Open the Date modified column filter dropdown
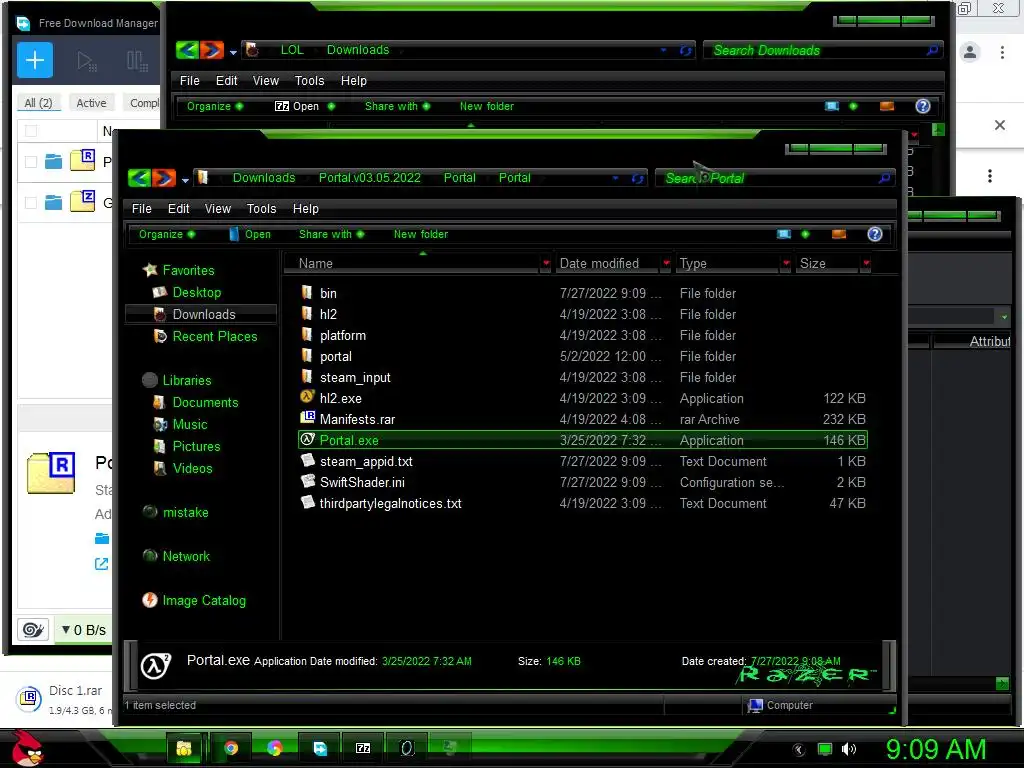This screenshot has height=768, width=1024. [x=666, y=263]
